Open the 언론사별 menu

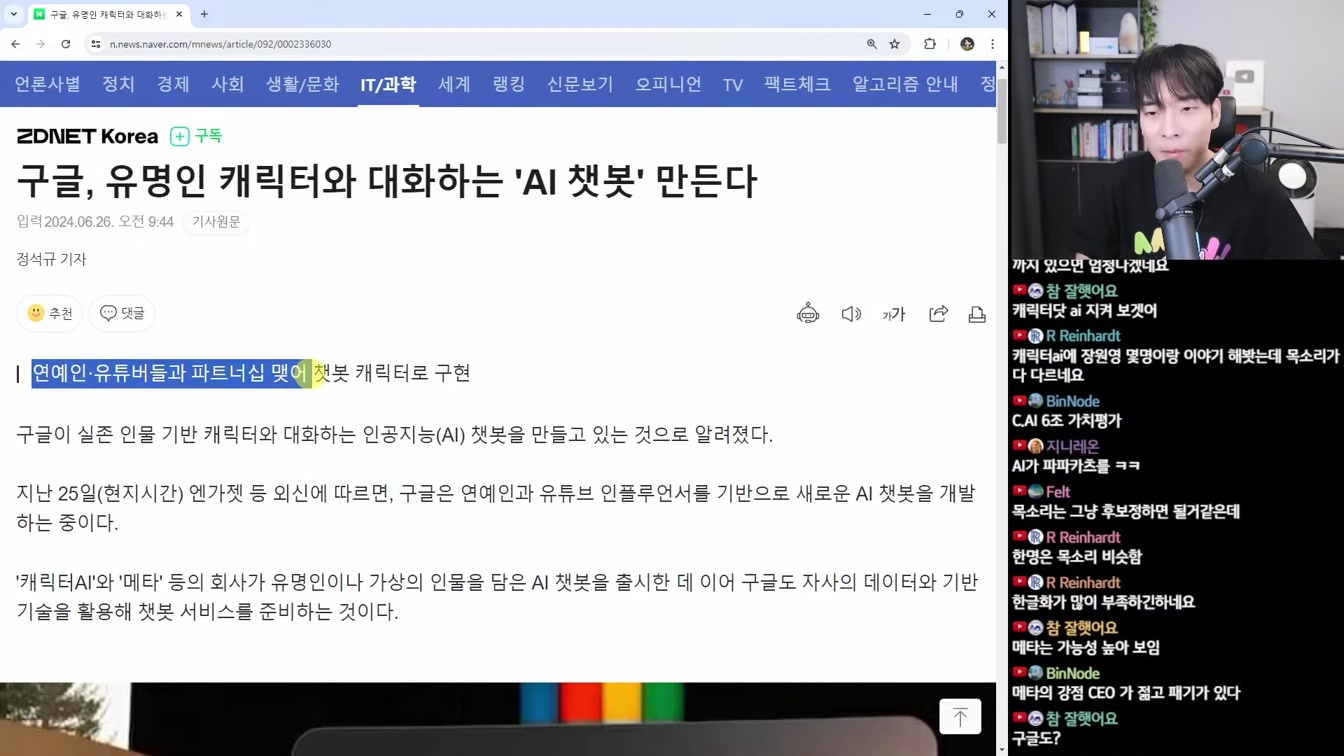point(47,85)
